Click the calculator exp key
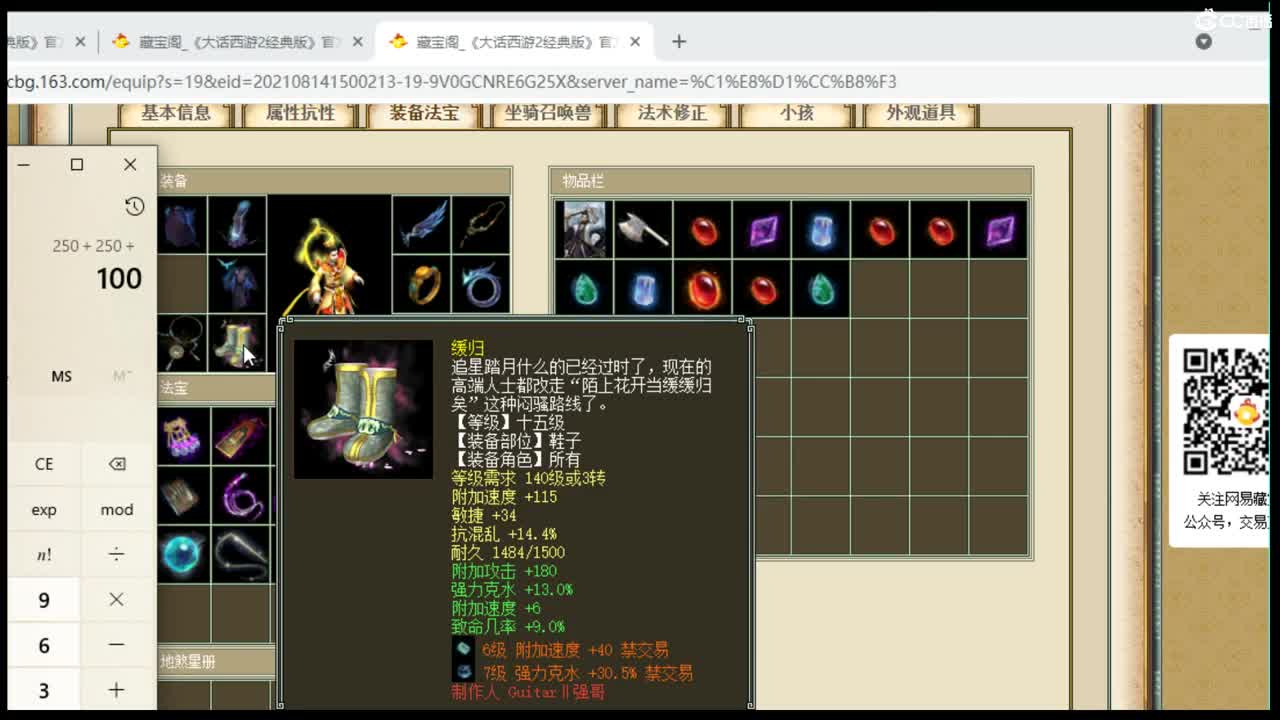Image resolution: width=1280 pixels, height=720 pixels. (44, 510)
